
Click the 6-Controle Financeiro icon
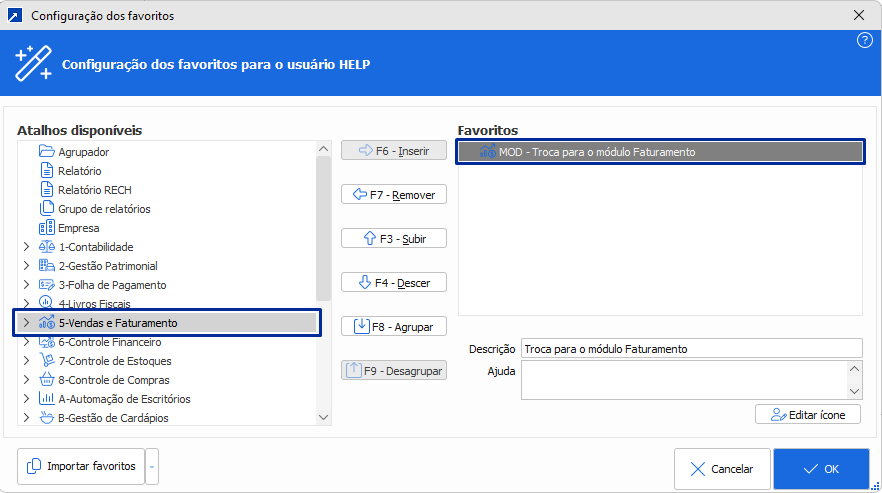pos(46,342)
